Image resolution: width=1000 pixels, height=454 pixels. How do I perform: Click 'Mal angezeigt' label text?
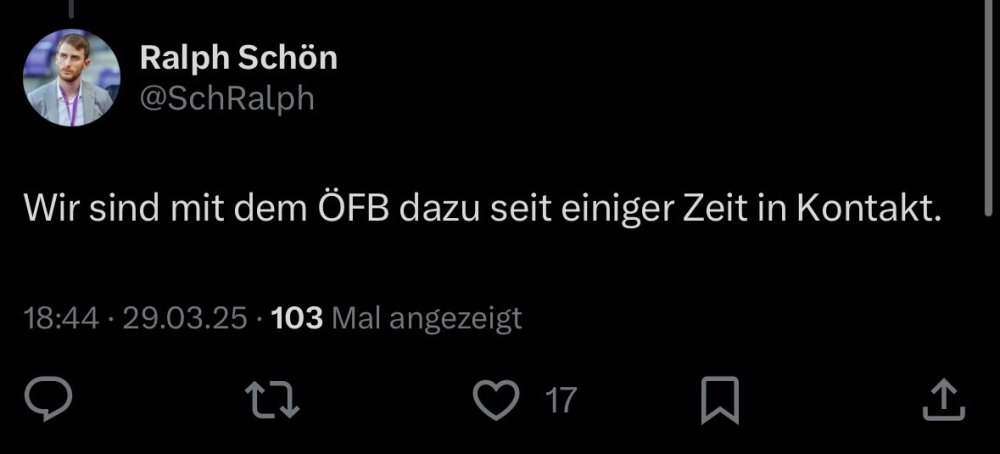pyautogui.click(x=427, y=319)
